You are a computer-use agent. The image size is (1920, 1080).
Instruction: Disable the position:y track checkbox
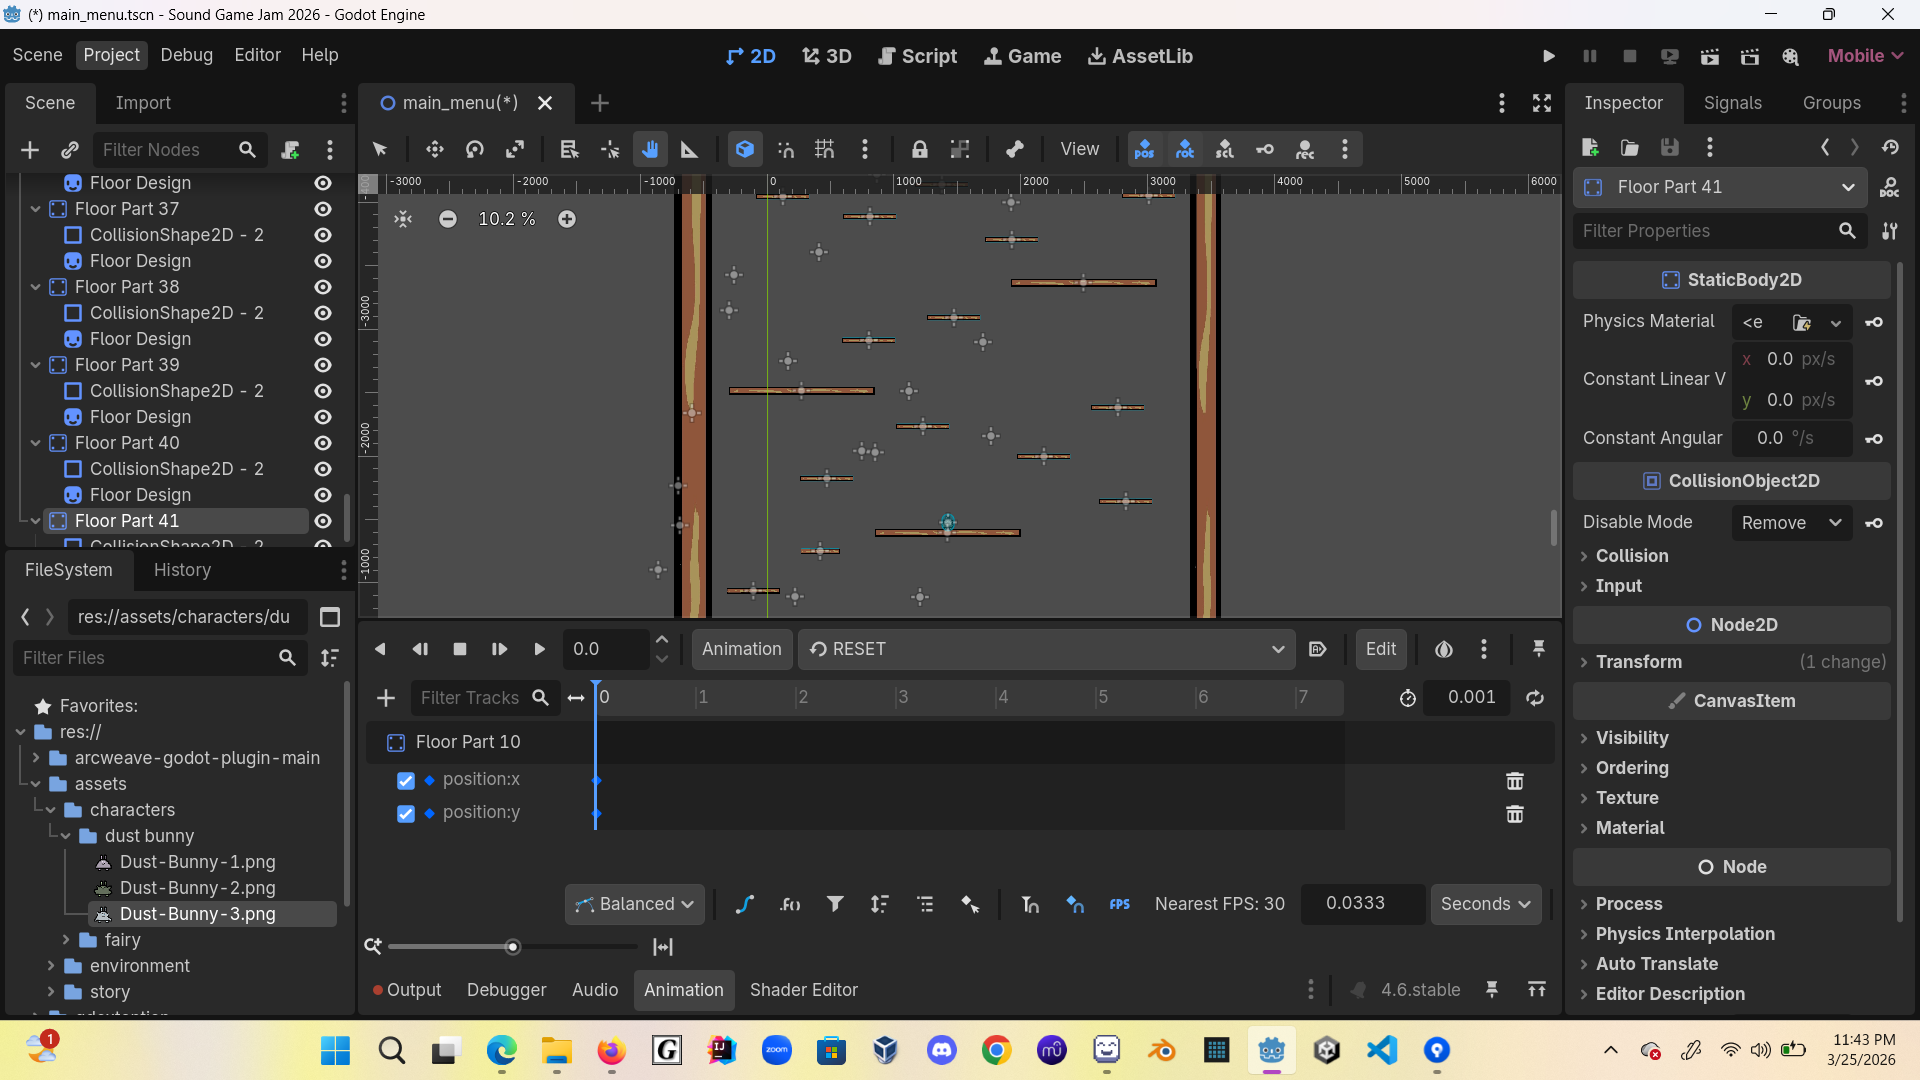[x=406, y=814]
